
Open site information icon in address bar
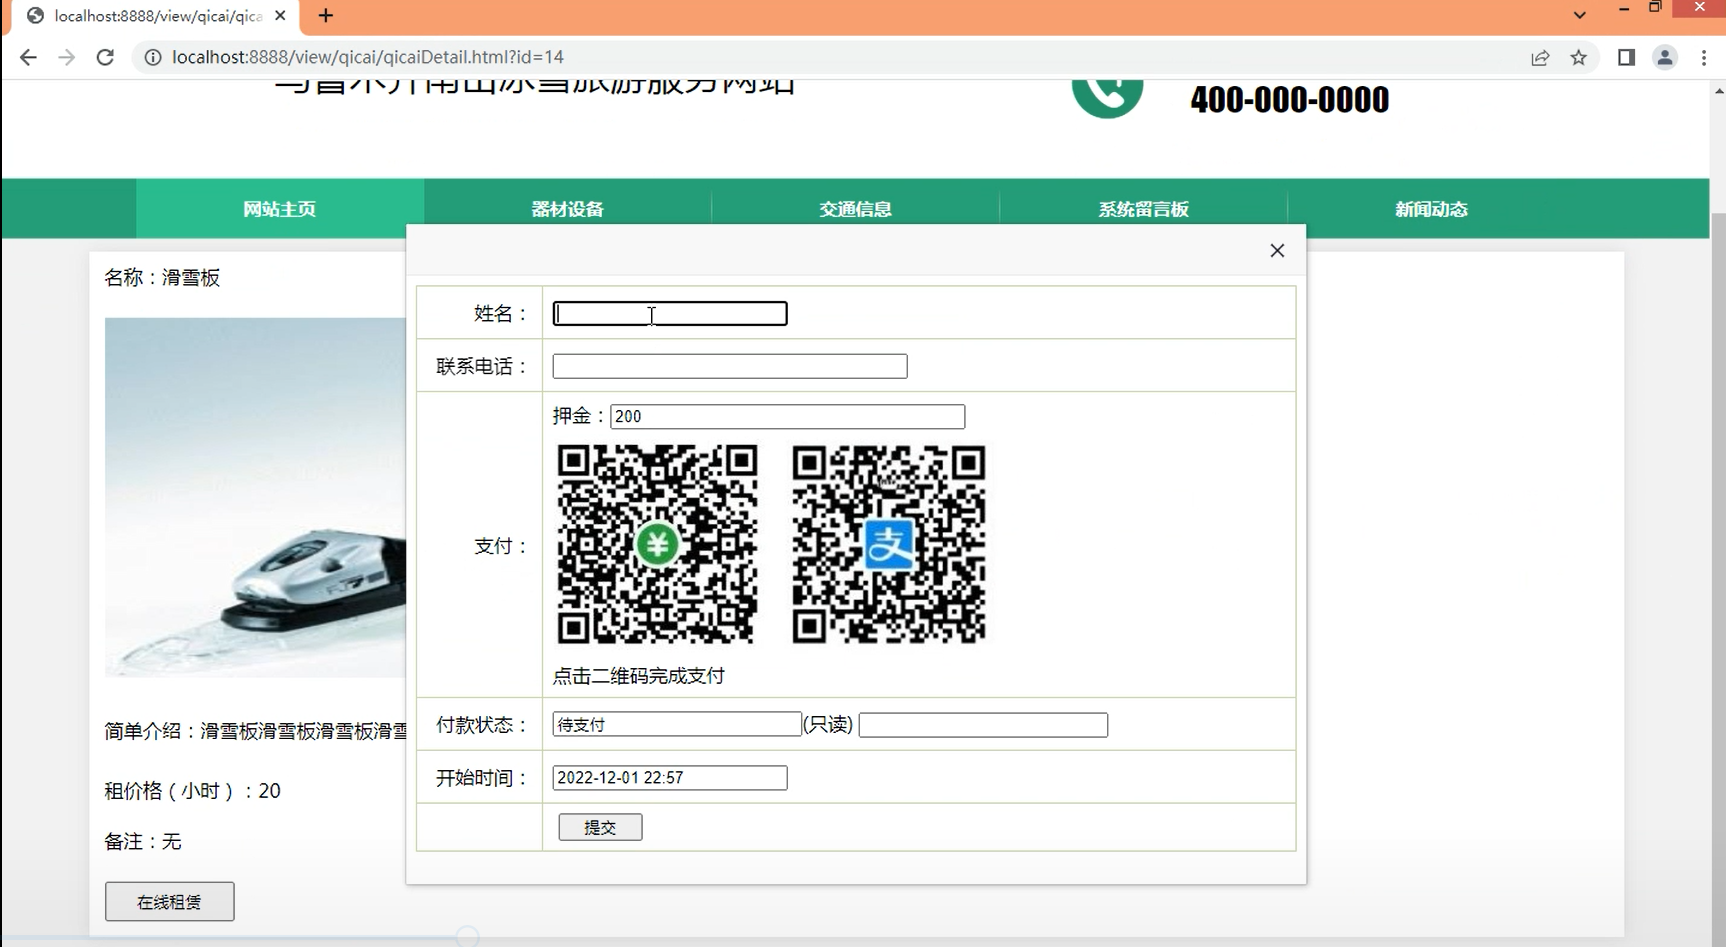pos(153,57)
